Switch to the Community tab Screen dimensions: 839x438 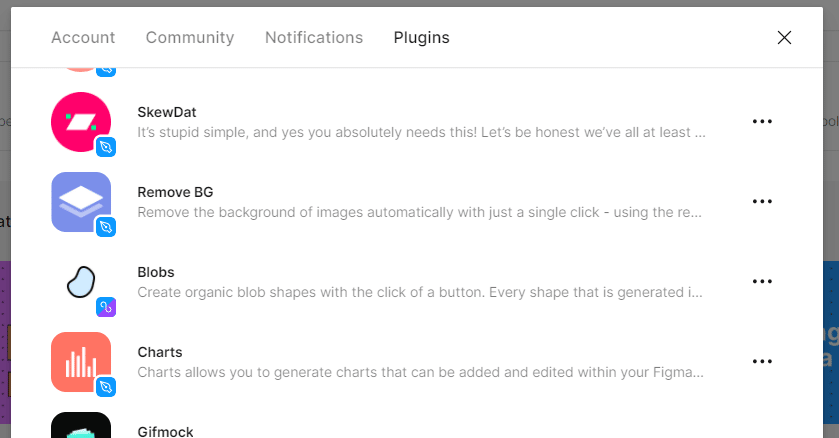coord(190,37)
